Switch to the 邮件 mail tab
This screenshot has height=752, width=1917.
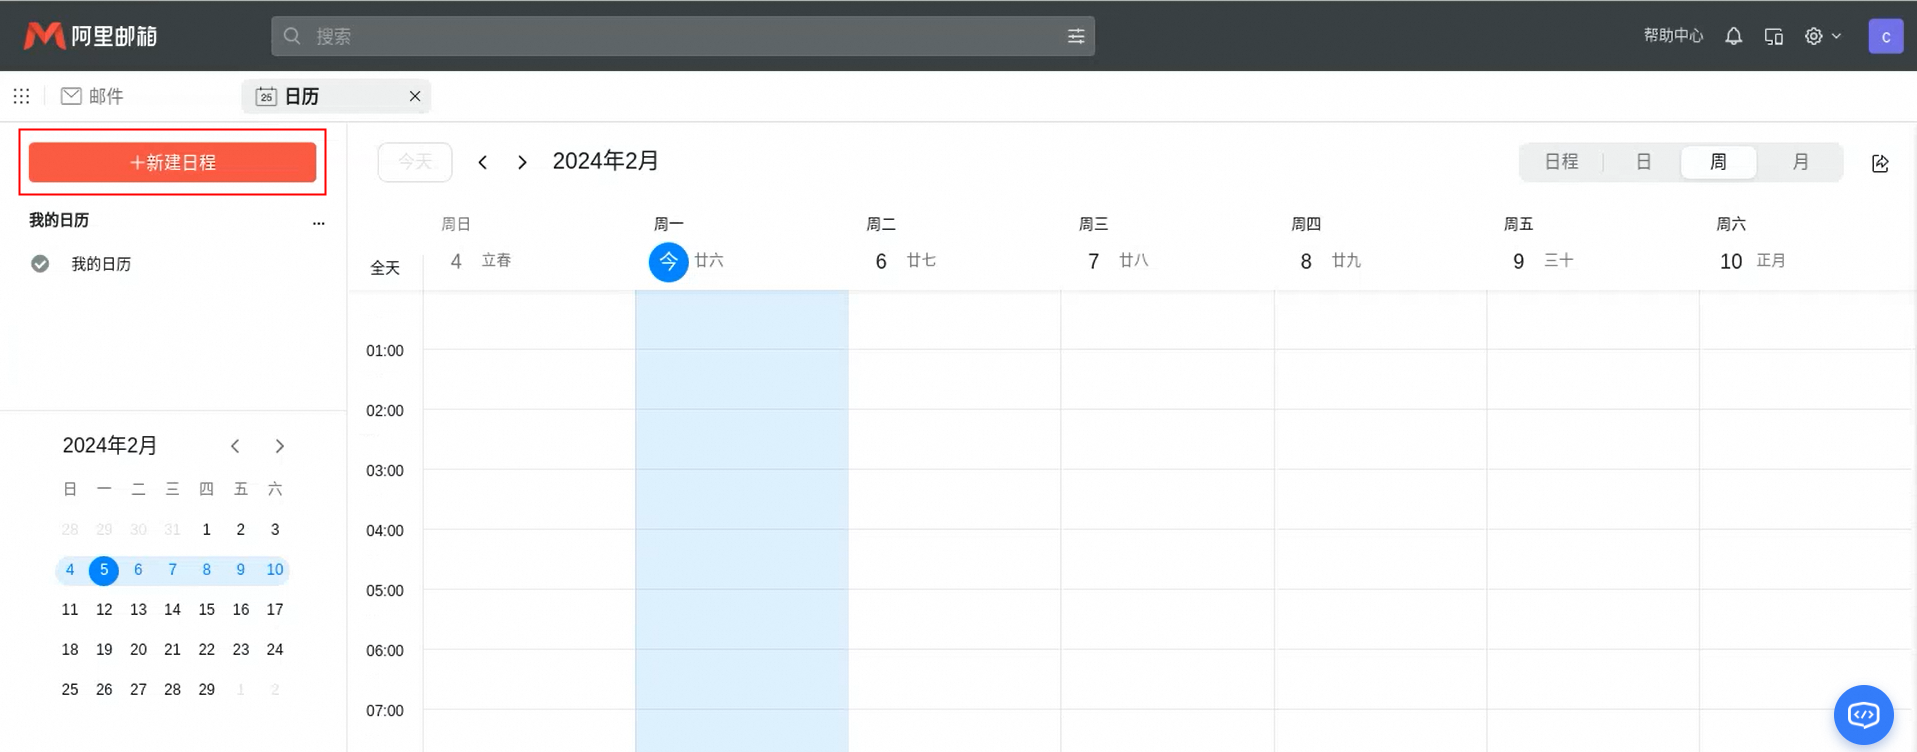coord(93,96)
